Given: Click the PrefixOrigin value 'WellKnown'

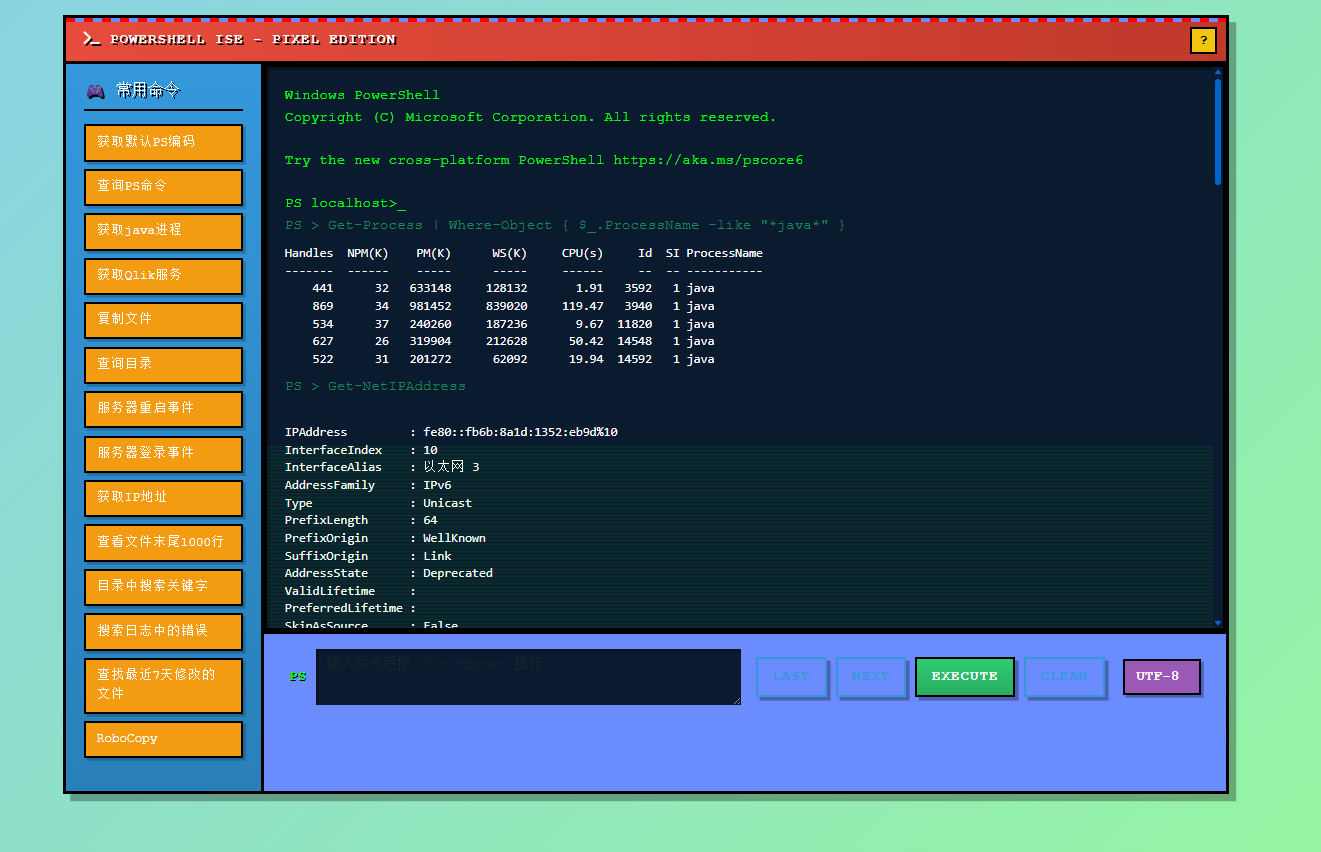Looking at the screenshot, I should [x=454, y=538].
